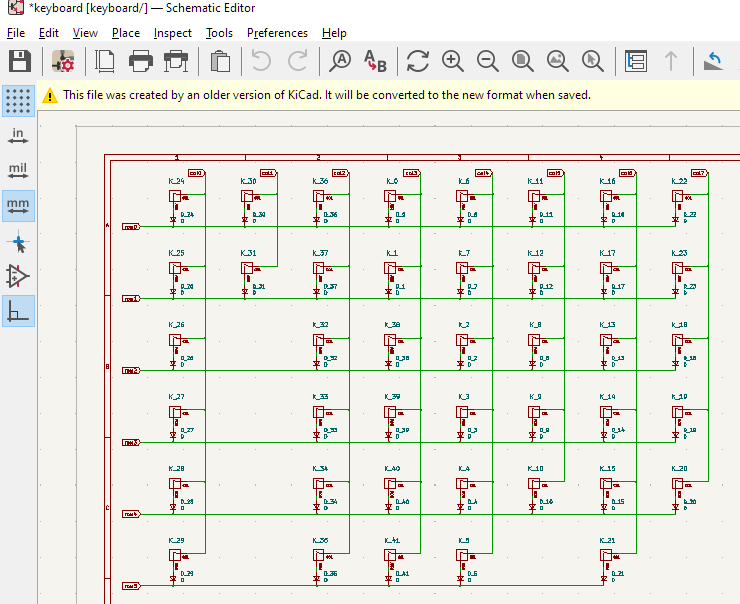Click the Print icon
The width and height of the screenshot is (740, 604).
pos(141,61)
